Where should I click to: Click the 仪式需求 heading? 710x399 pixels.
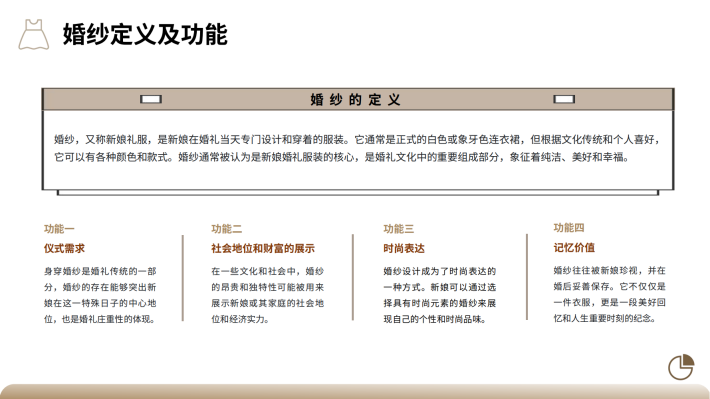64,248
